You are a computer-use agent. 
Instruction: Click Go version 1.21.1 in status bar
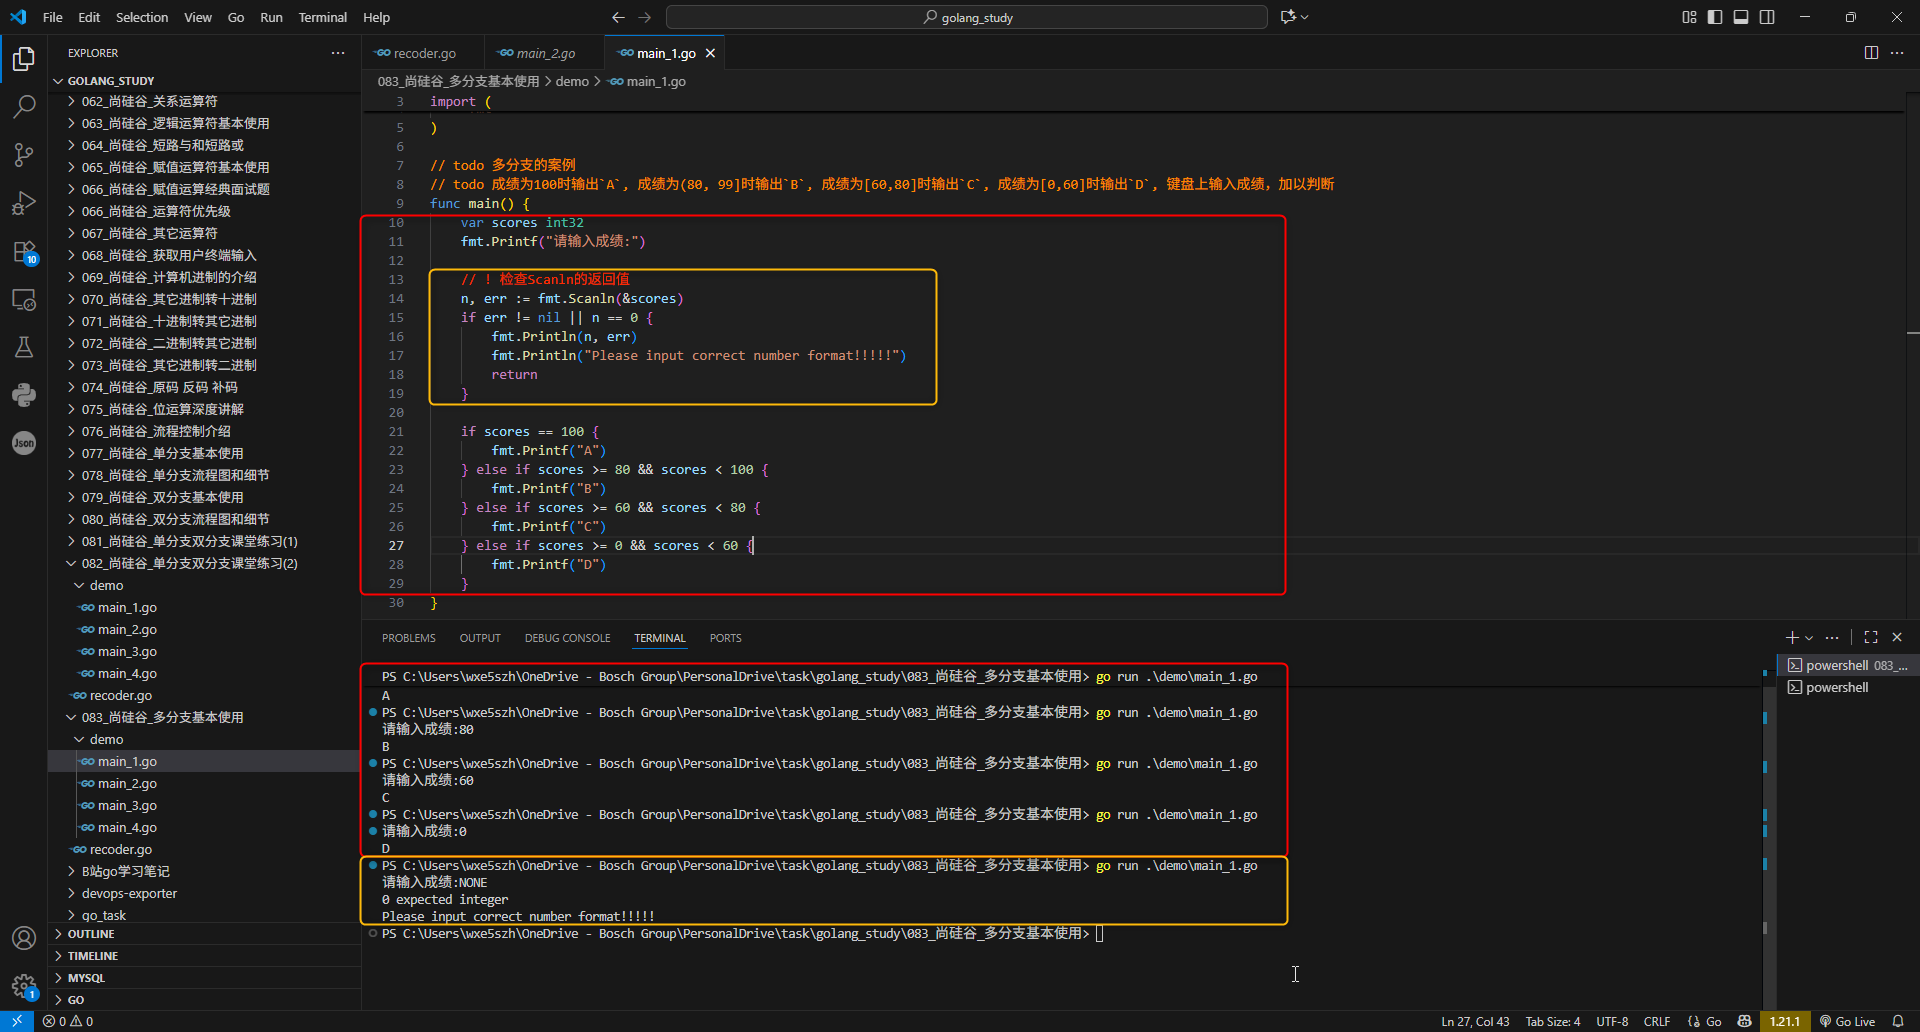click(1785, 1021)
